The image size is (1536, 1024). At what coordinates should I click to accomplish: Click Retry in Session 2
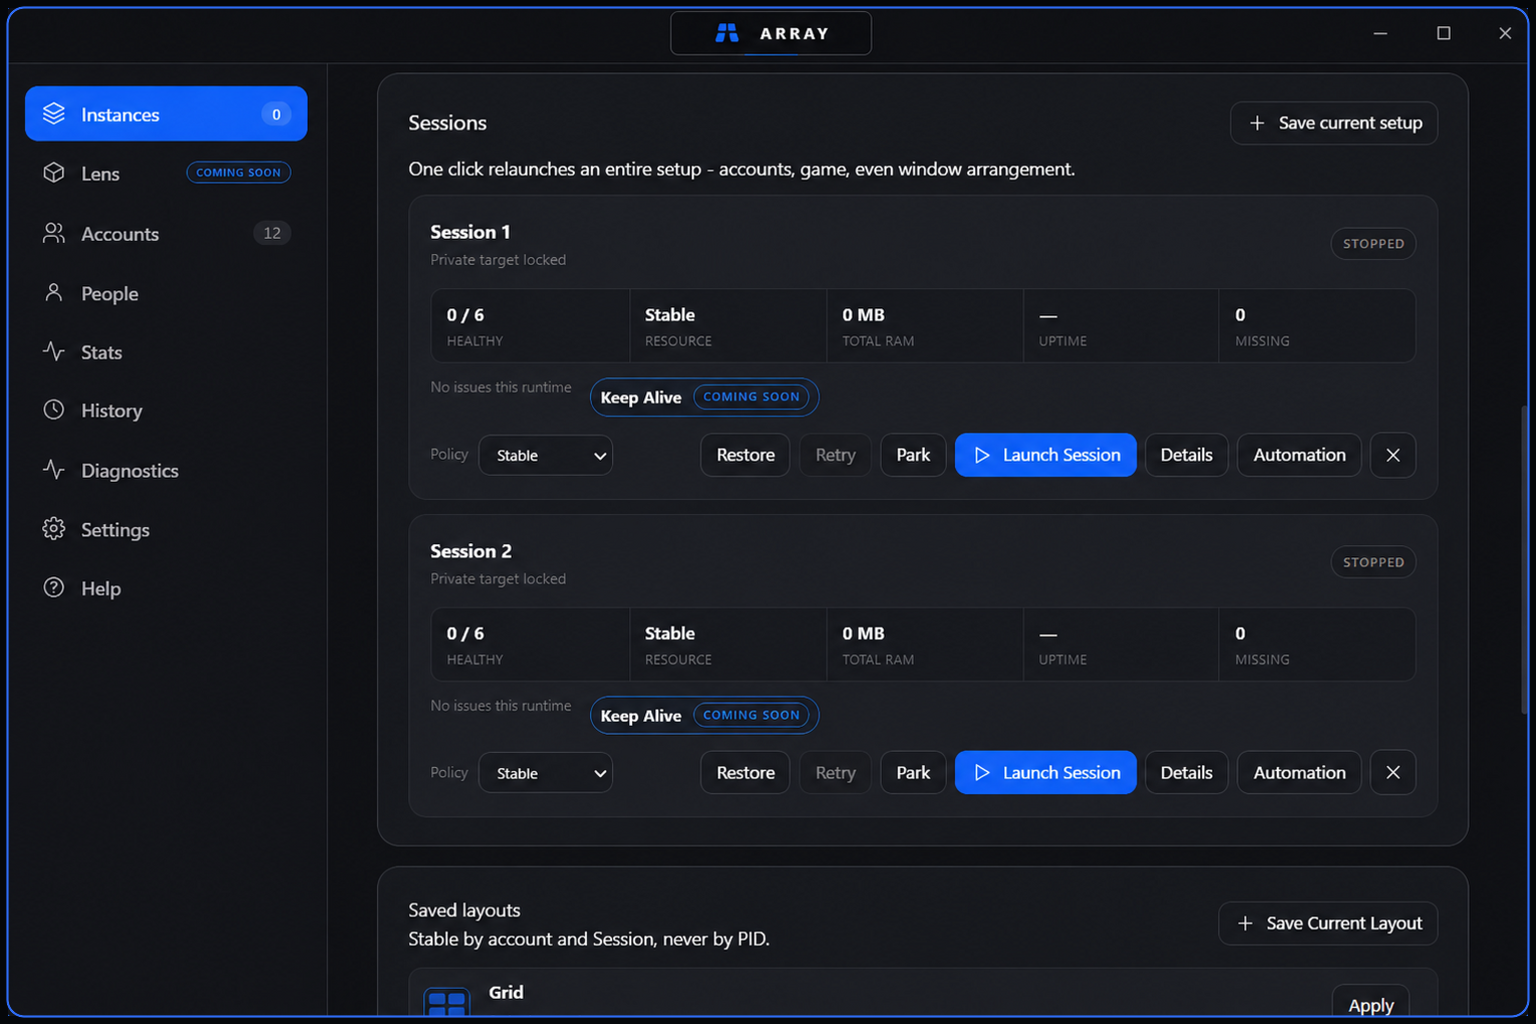[835, 772]
